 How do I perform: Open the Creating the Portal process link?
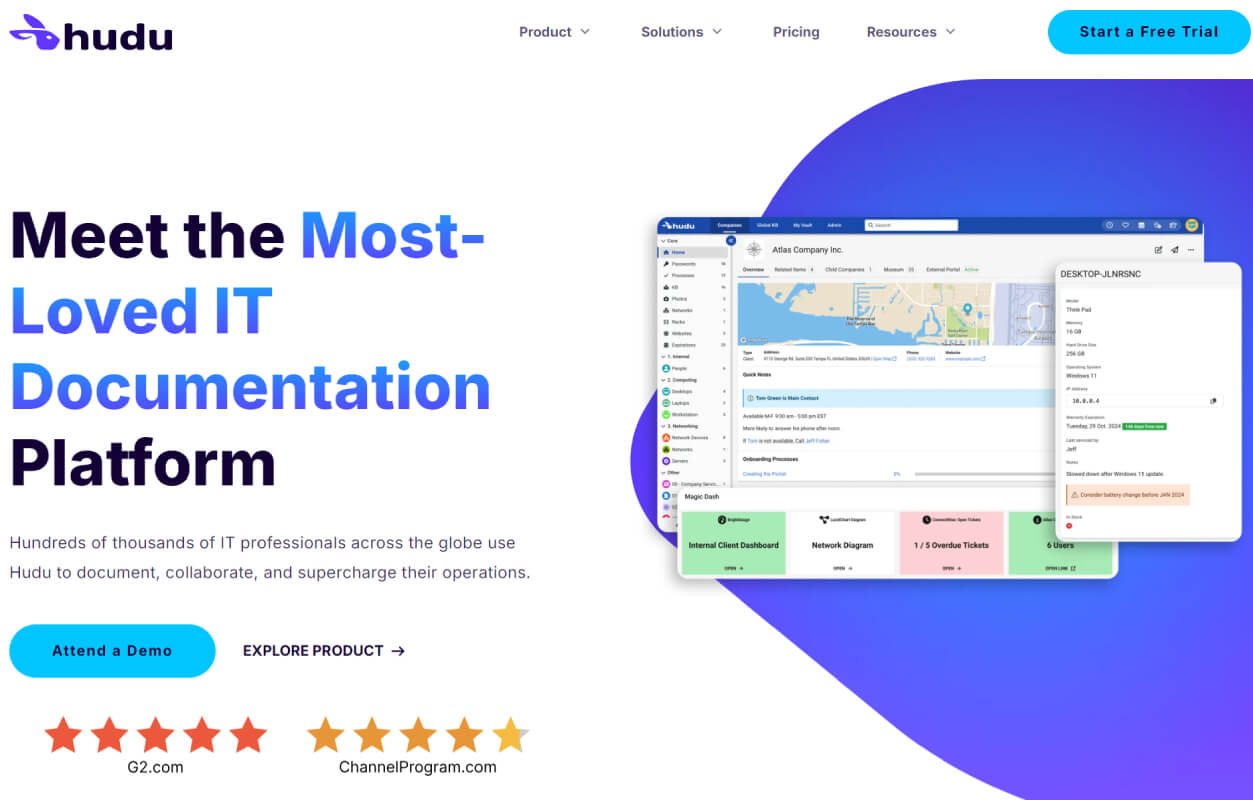(x=764, y=474)
